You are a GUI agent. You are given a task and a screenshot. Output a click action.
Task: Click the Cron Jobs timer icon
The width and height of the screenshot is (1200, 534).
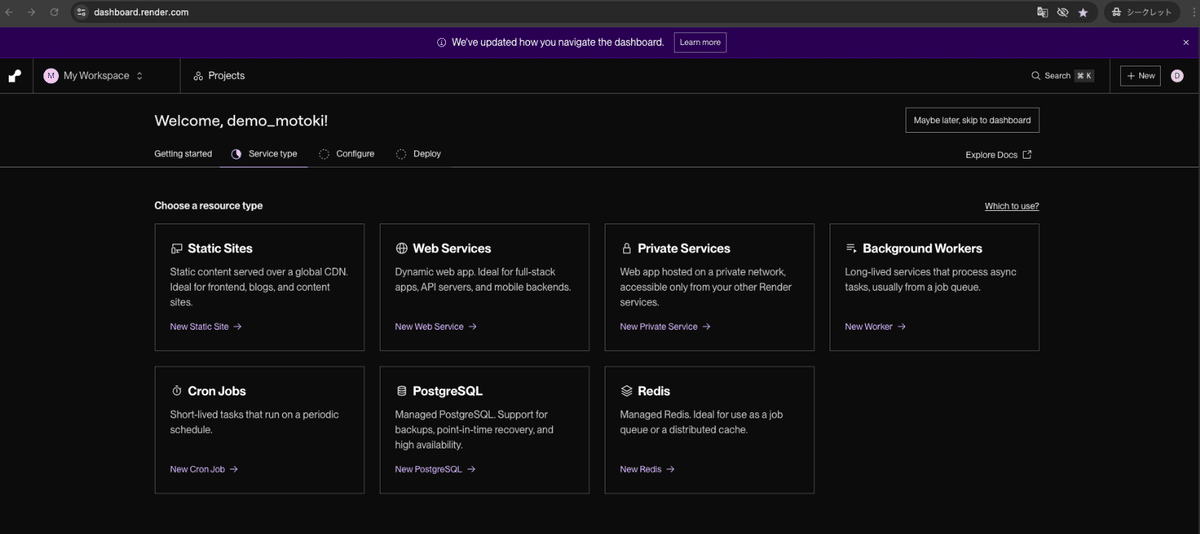[x=177, y=391]
